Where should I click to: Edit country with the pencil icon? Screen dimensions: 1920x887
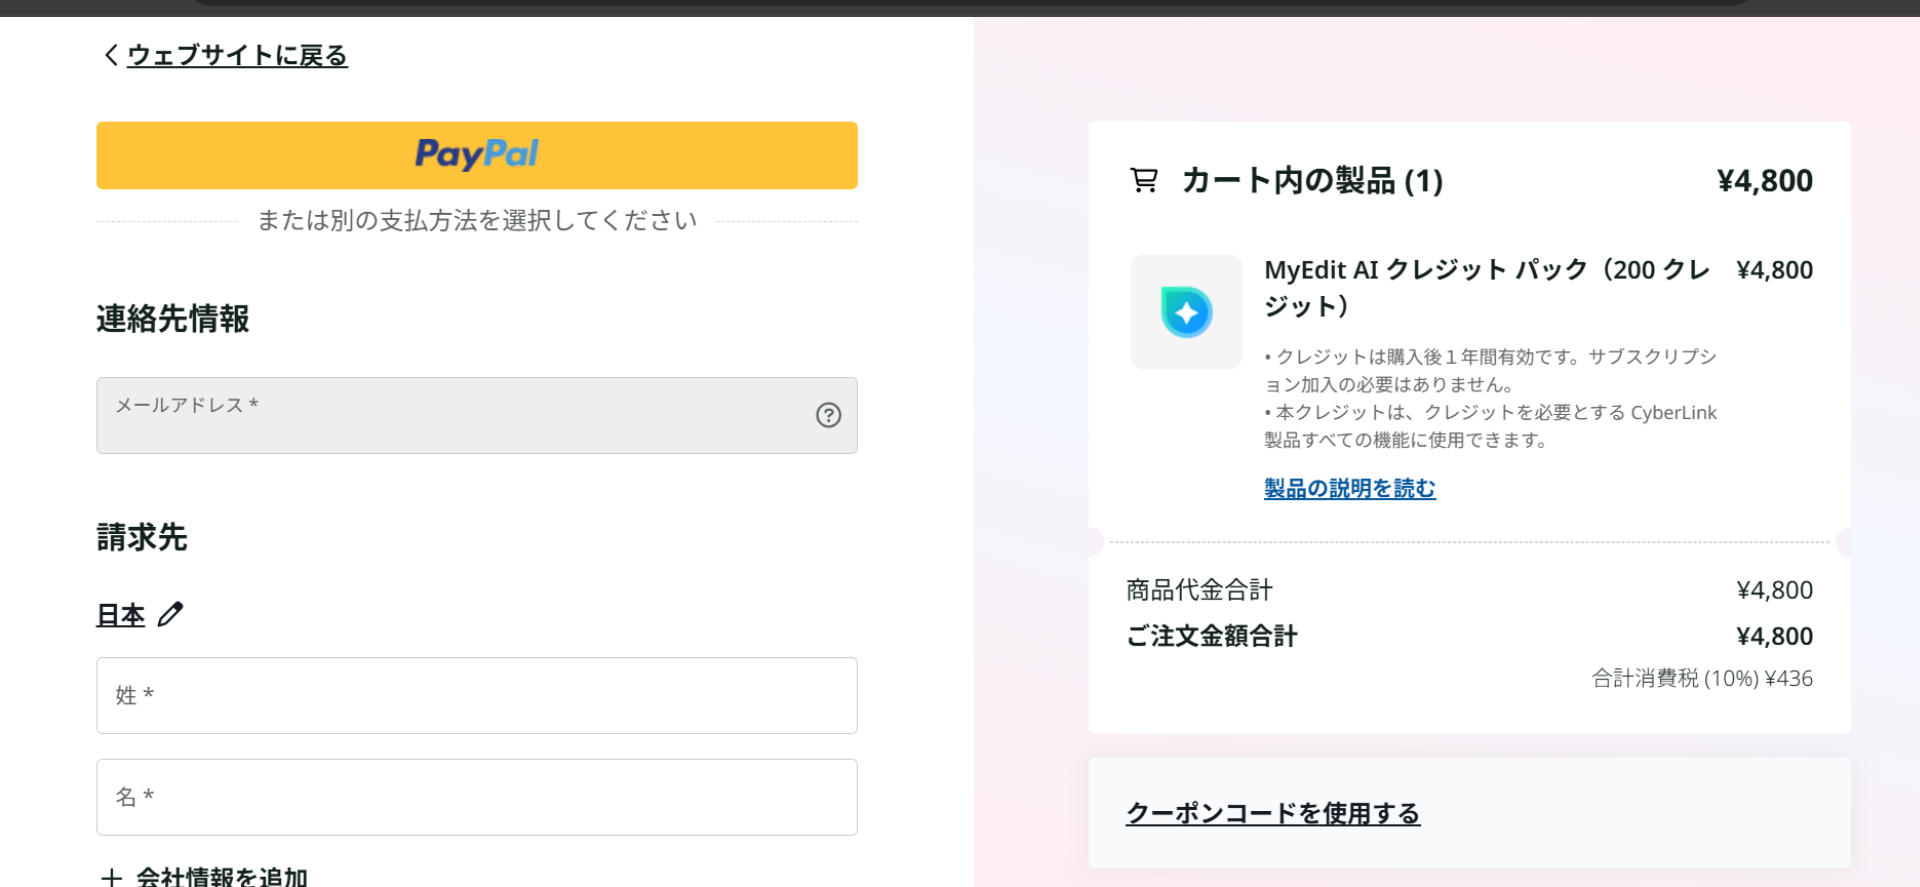[171, 614]
